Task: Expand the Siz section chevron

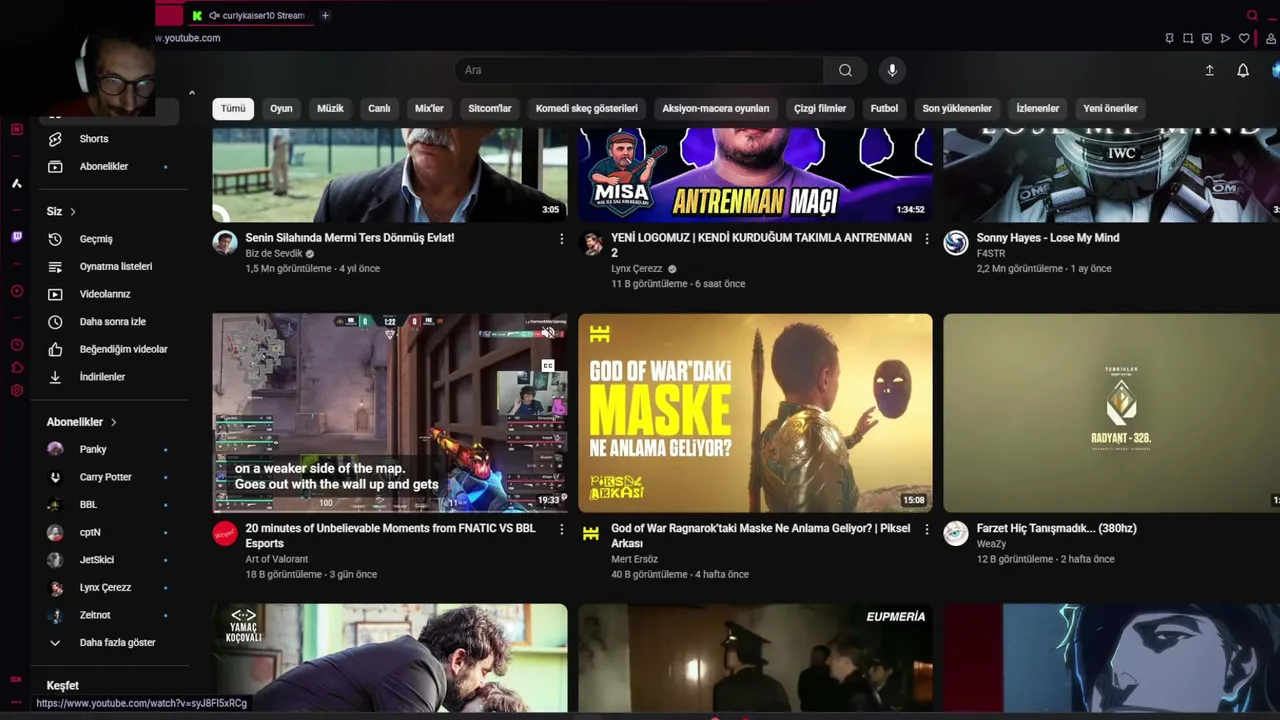Action: 73,212
